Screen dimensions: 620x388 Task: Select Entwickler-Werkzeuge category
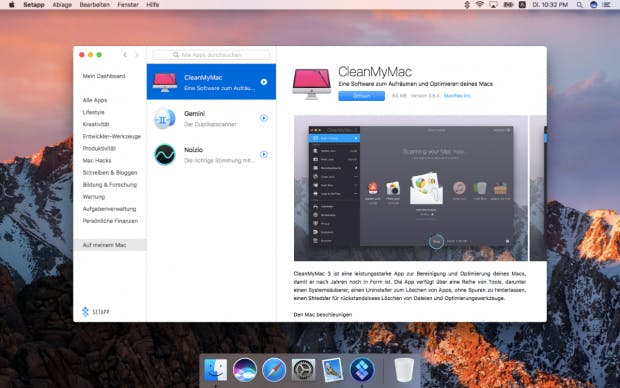(x=112, y=136)
